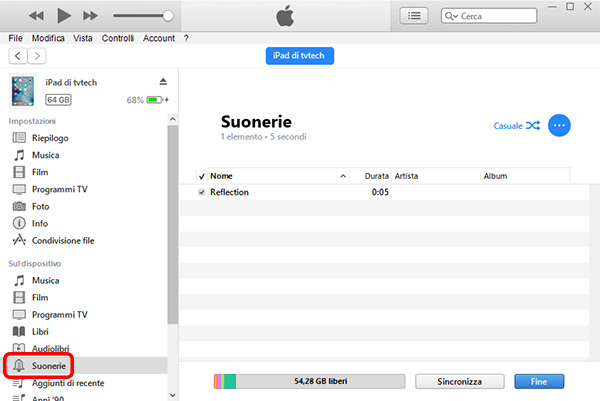Viewport: 600px width, 401px height.
Task: Adjust the volume slider knob
Action: (168, 16)
